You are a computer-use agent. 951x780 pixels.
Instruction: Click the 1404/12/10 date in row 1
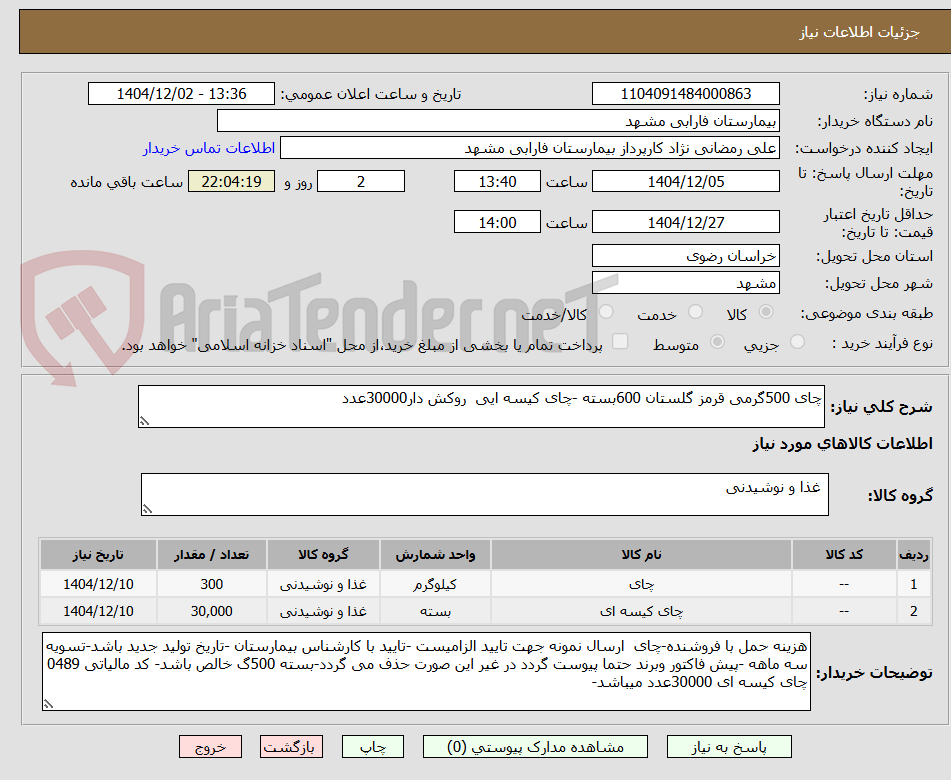pyautogui.click(x=98, y=584)
